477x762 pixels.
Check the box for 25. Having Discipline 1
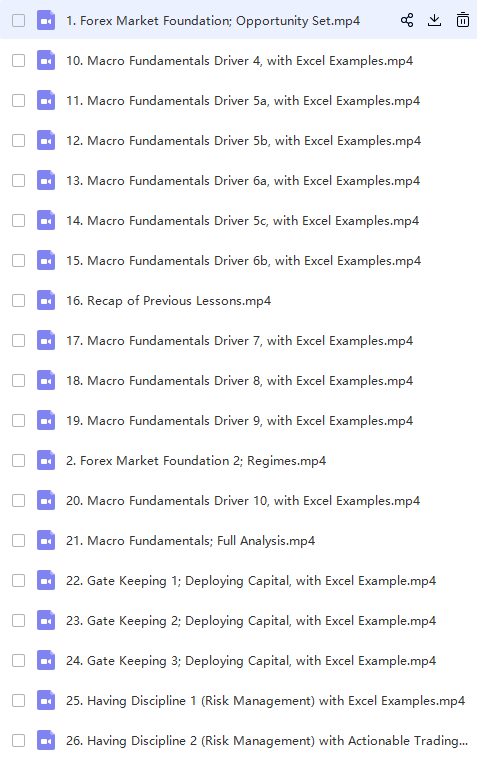[x=18, y=700]
